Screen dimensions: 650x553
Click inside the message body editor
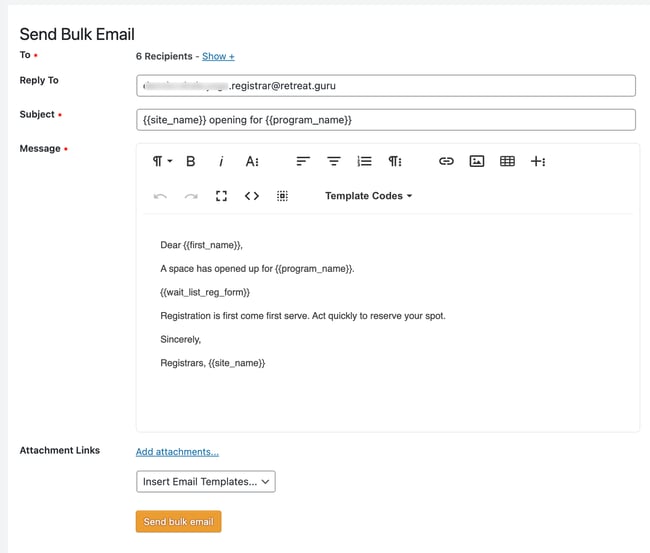click(388, 323)
